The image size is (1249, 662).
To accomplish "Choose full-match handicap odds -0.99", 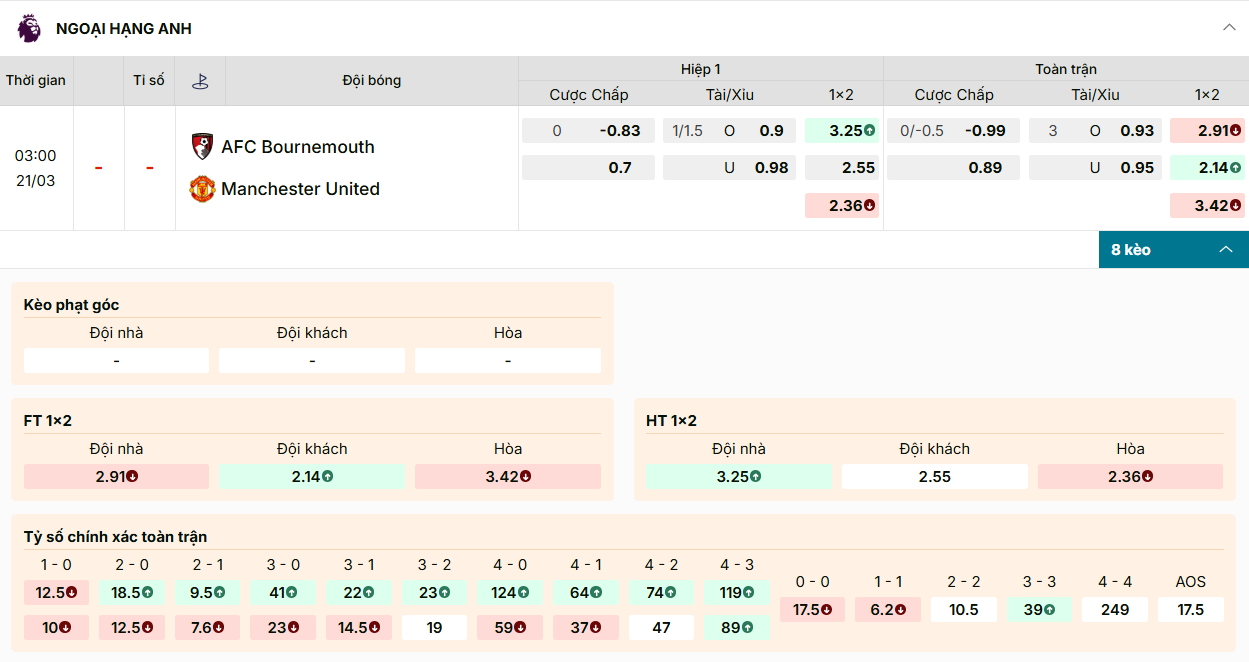I will click(985, 130).
